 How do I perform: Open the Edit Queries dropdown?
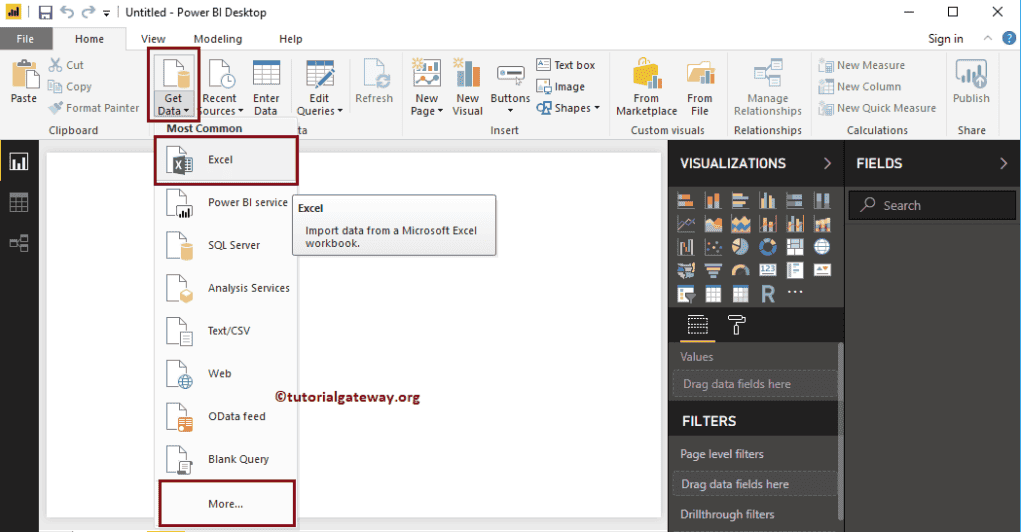[319, 86]
